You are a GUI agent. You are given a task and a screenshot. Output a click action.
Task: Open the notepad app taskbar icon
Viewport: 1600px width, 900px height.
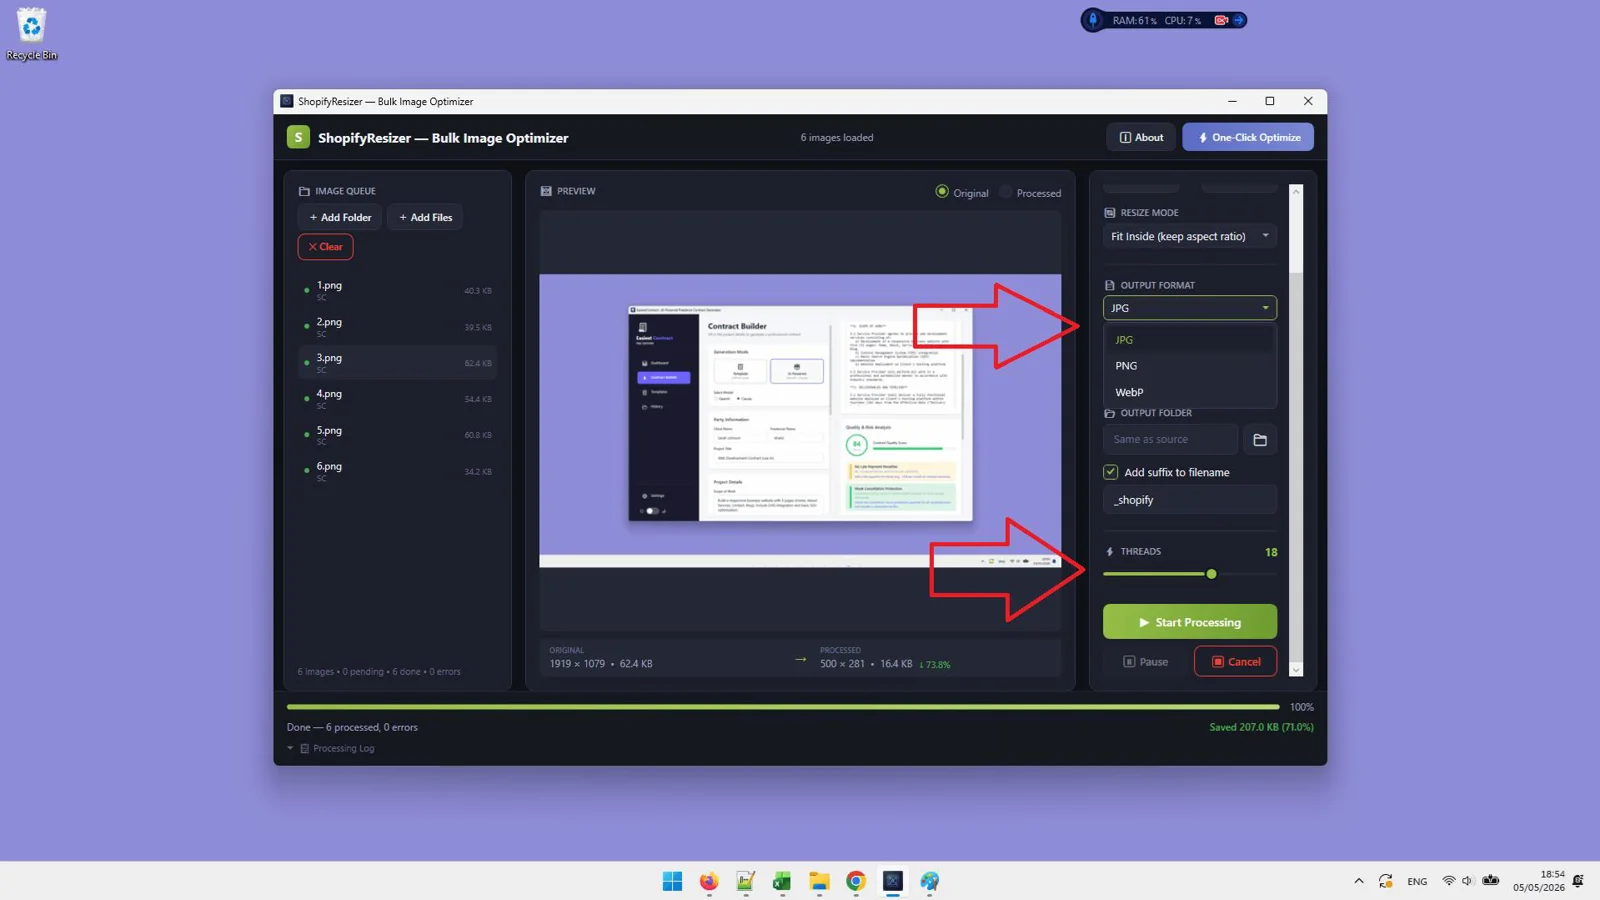[745, 881]
